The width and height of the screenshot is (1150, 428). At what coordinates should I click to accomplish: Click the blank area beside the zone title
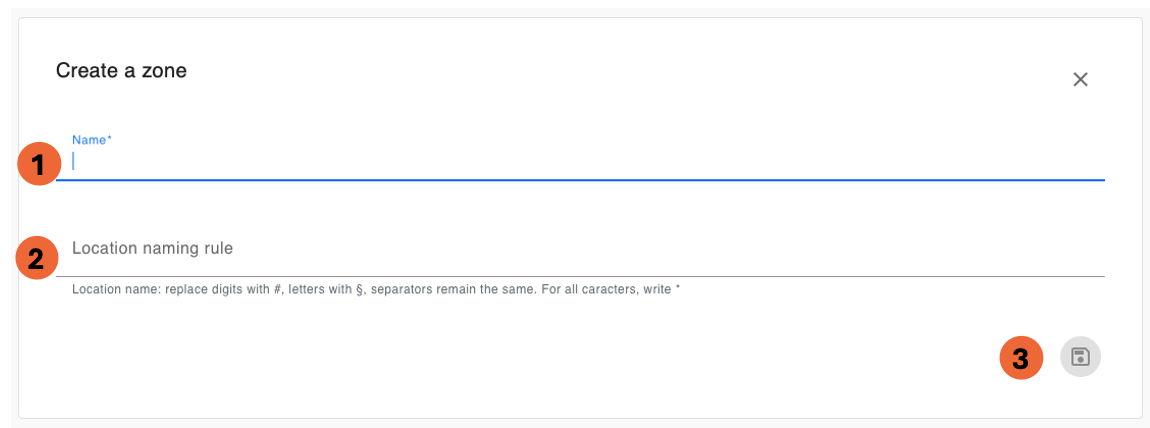click(623, 71)
